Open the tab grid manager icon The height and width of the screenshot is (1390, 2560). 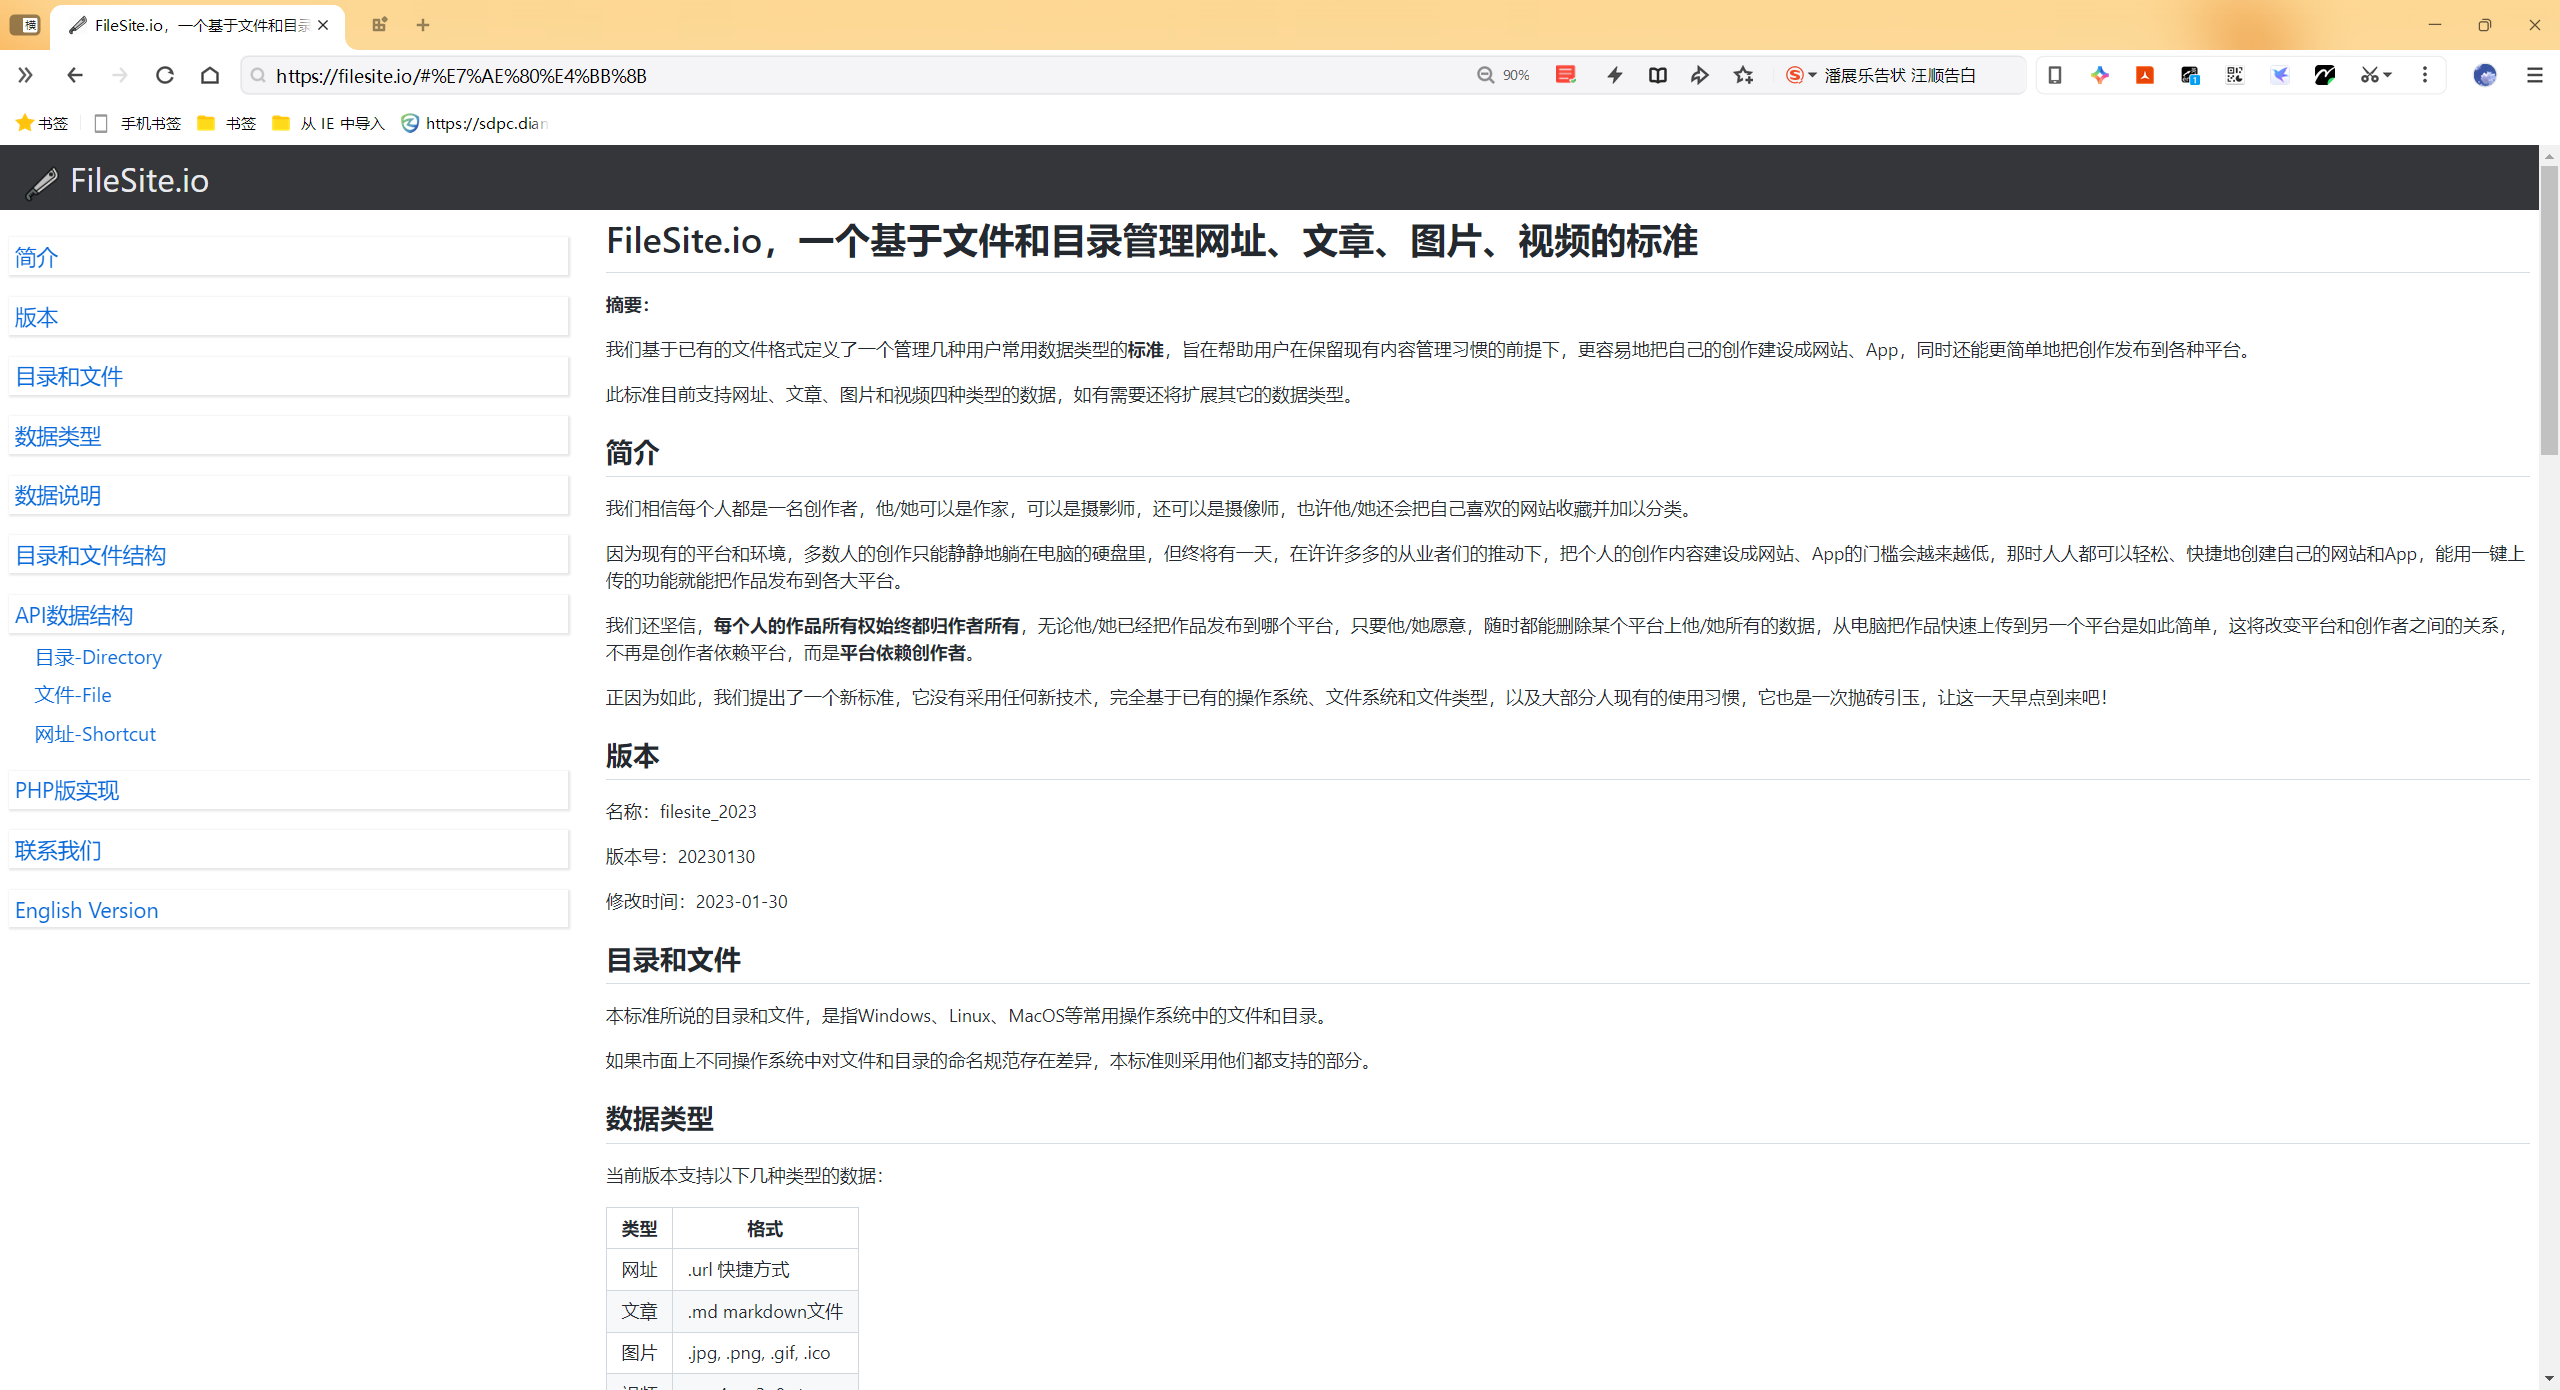point(379,25)
